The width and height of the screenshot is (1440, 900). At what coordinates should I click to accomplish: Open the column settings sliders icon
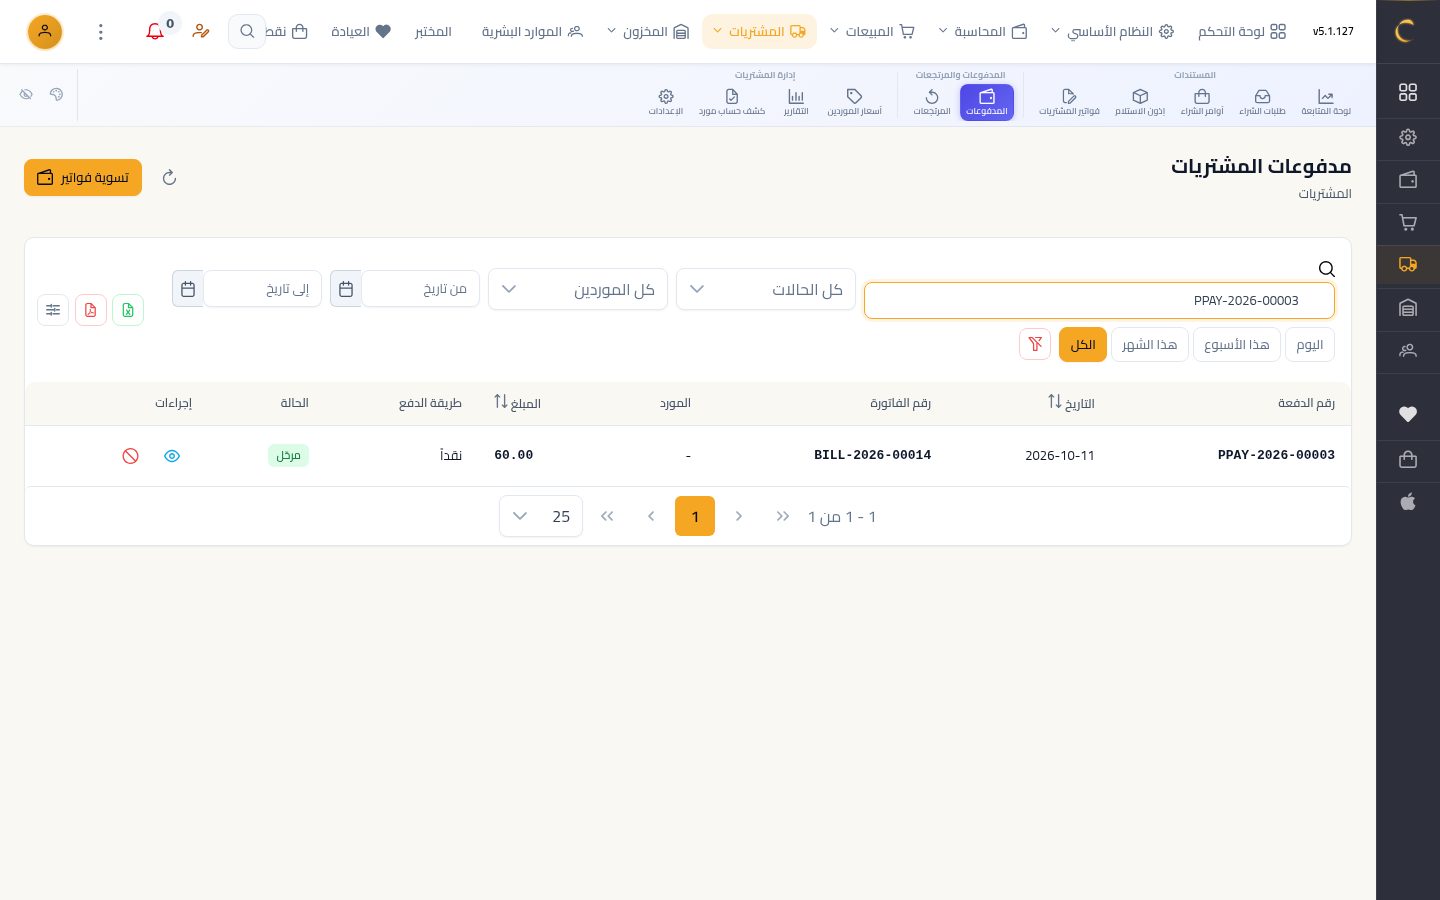[53, 310]
